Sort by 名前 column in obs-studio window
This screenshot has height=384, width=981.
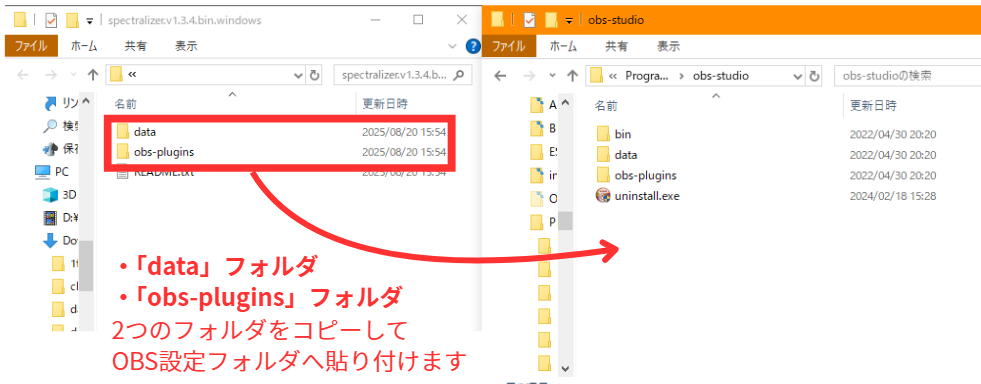[606, 105]
